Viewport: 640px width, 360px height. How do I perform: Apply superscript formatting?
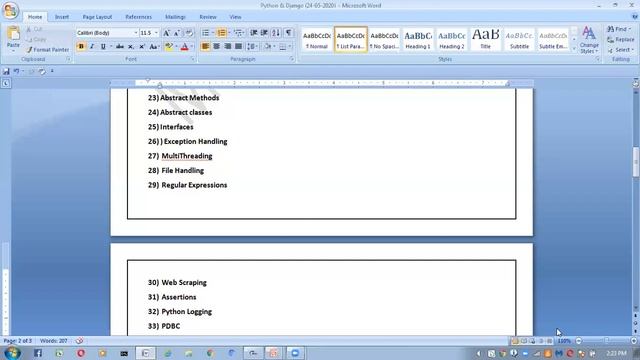coord(142,47)
